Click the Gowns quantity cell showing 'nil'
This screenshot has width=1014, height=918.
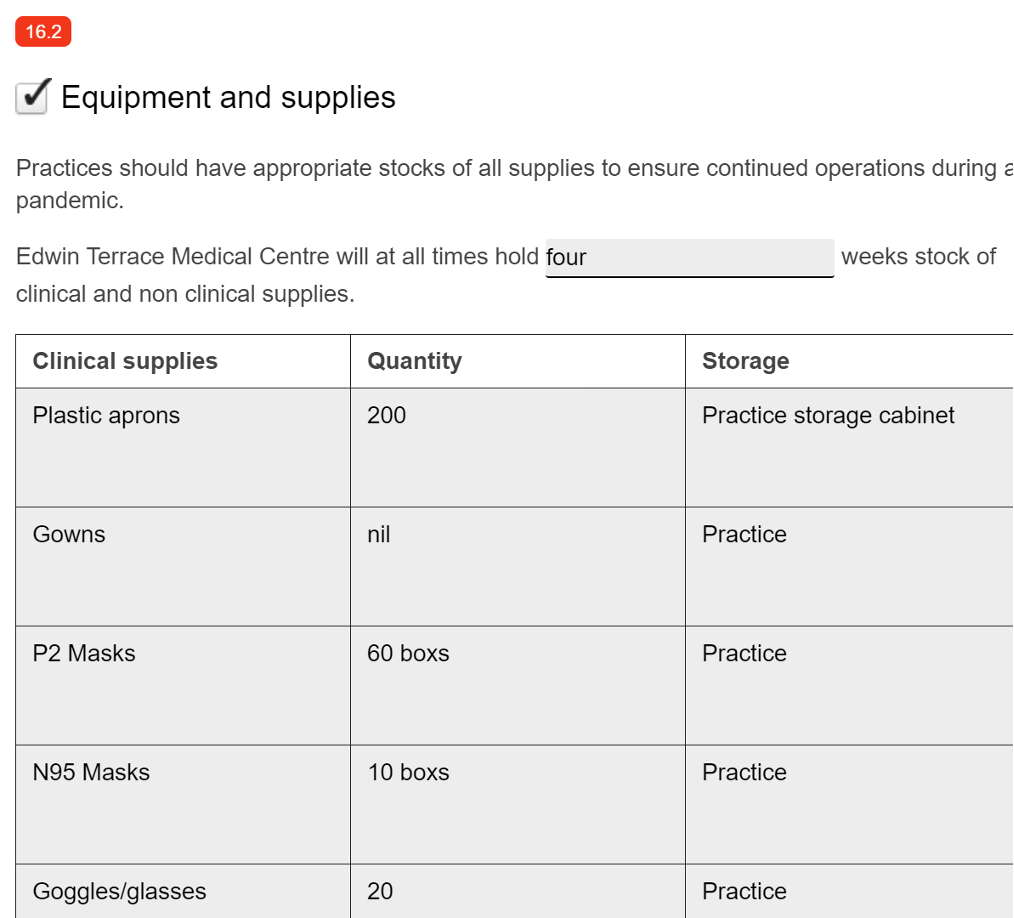click(x=517, y=566)
